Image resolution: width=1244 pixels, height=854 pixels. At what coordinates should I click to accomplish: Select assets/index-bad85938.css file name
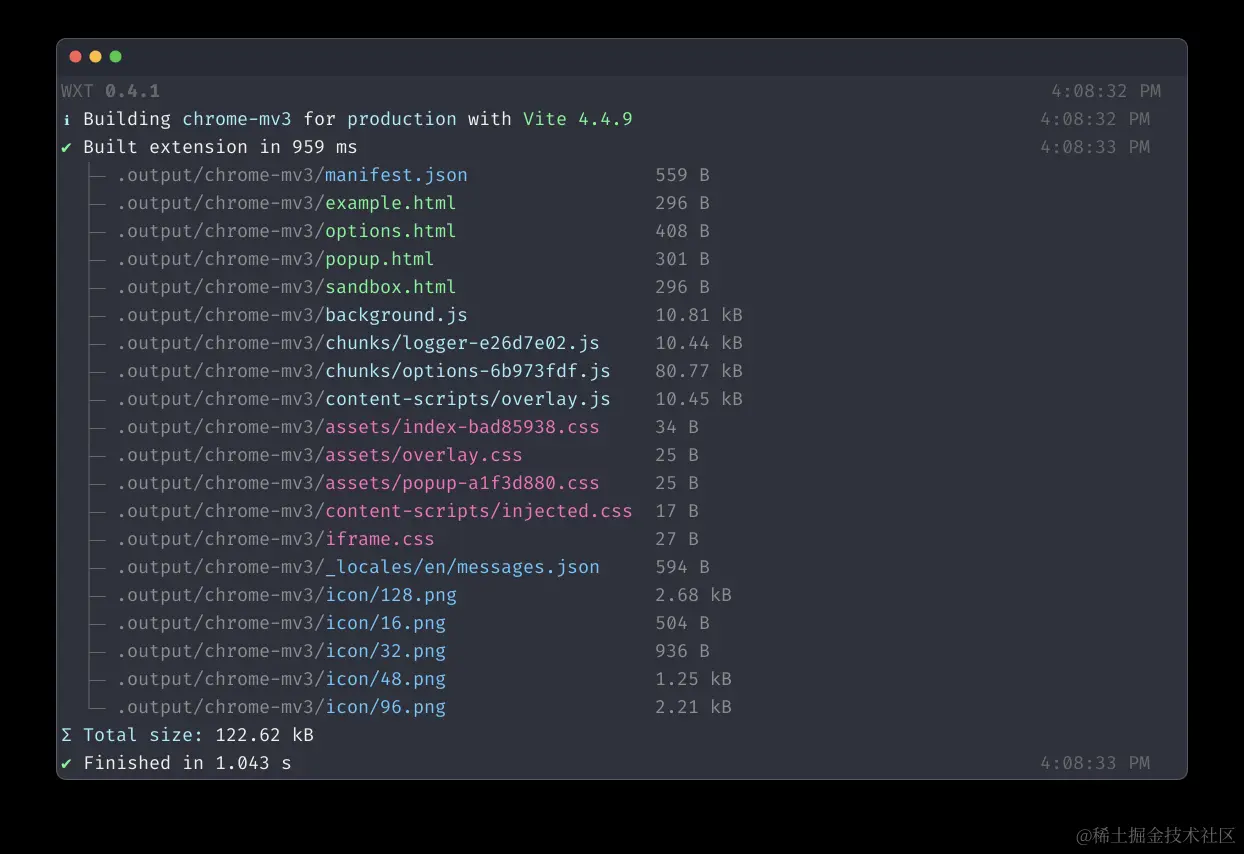click(462, 427)
